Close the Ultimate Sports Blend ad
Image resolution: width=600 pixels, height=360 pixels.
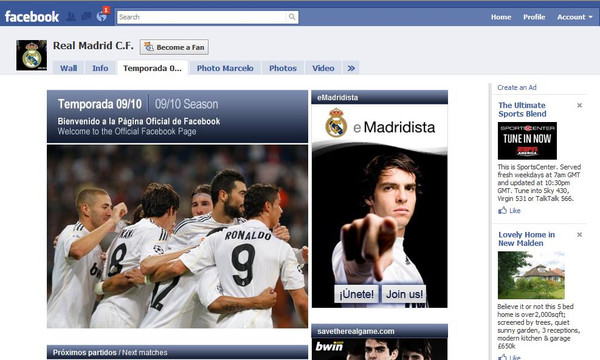point(579,105)
